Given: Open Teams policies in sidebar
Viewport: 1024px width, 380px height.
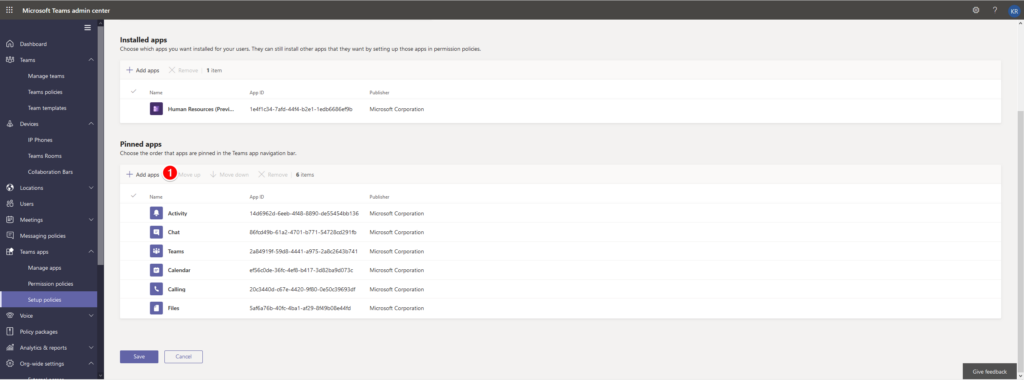Looking at the screenshot, I should 45,92.
